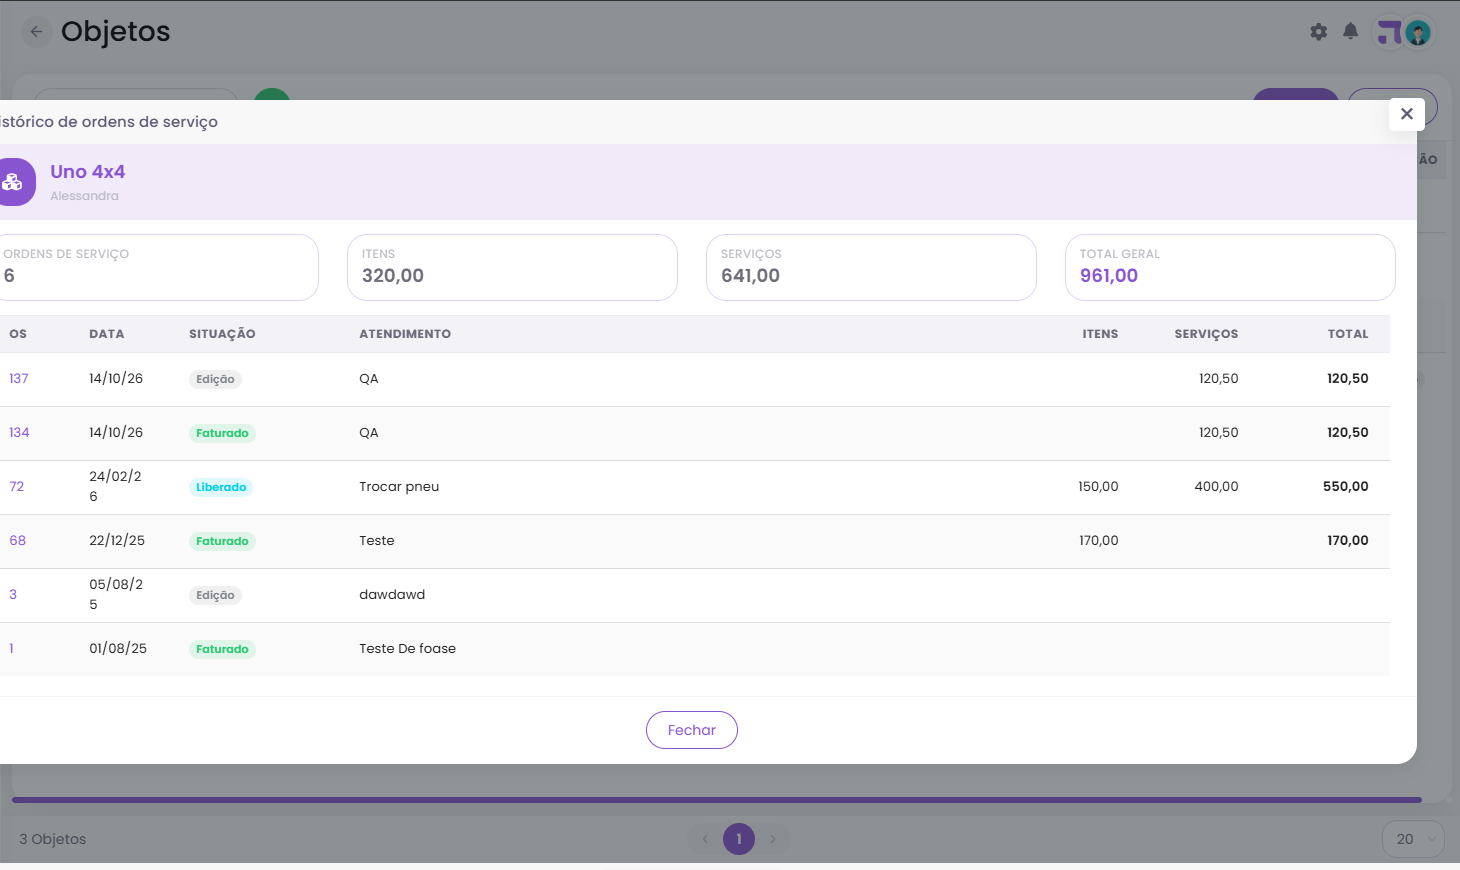Go back using the arrow beside Objetos
This screenshot has width=1460, height=870.
[x=36, y=31]
